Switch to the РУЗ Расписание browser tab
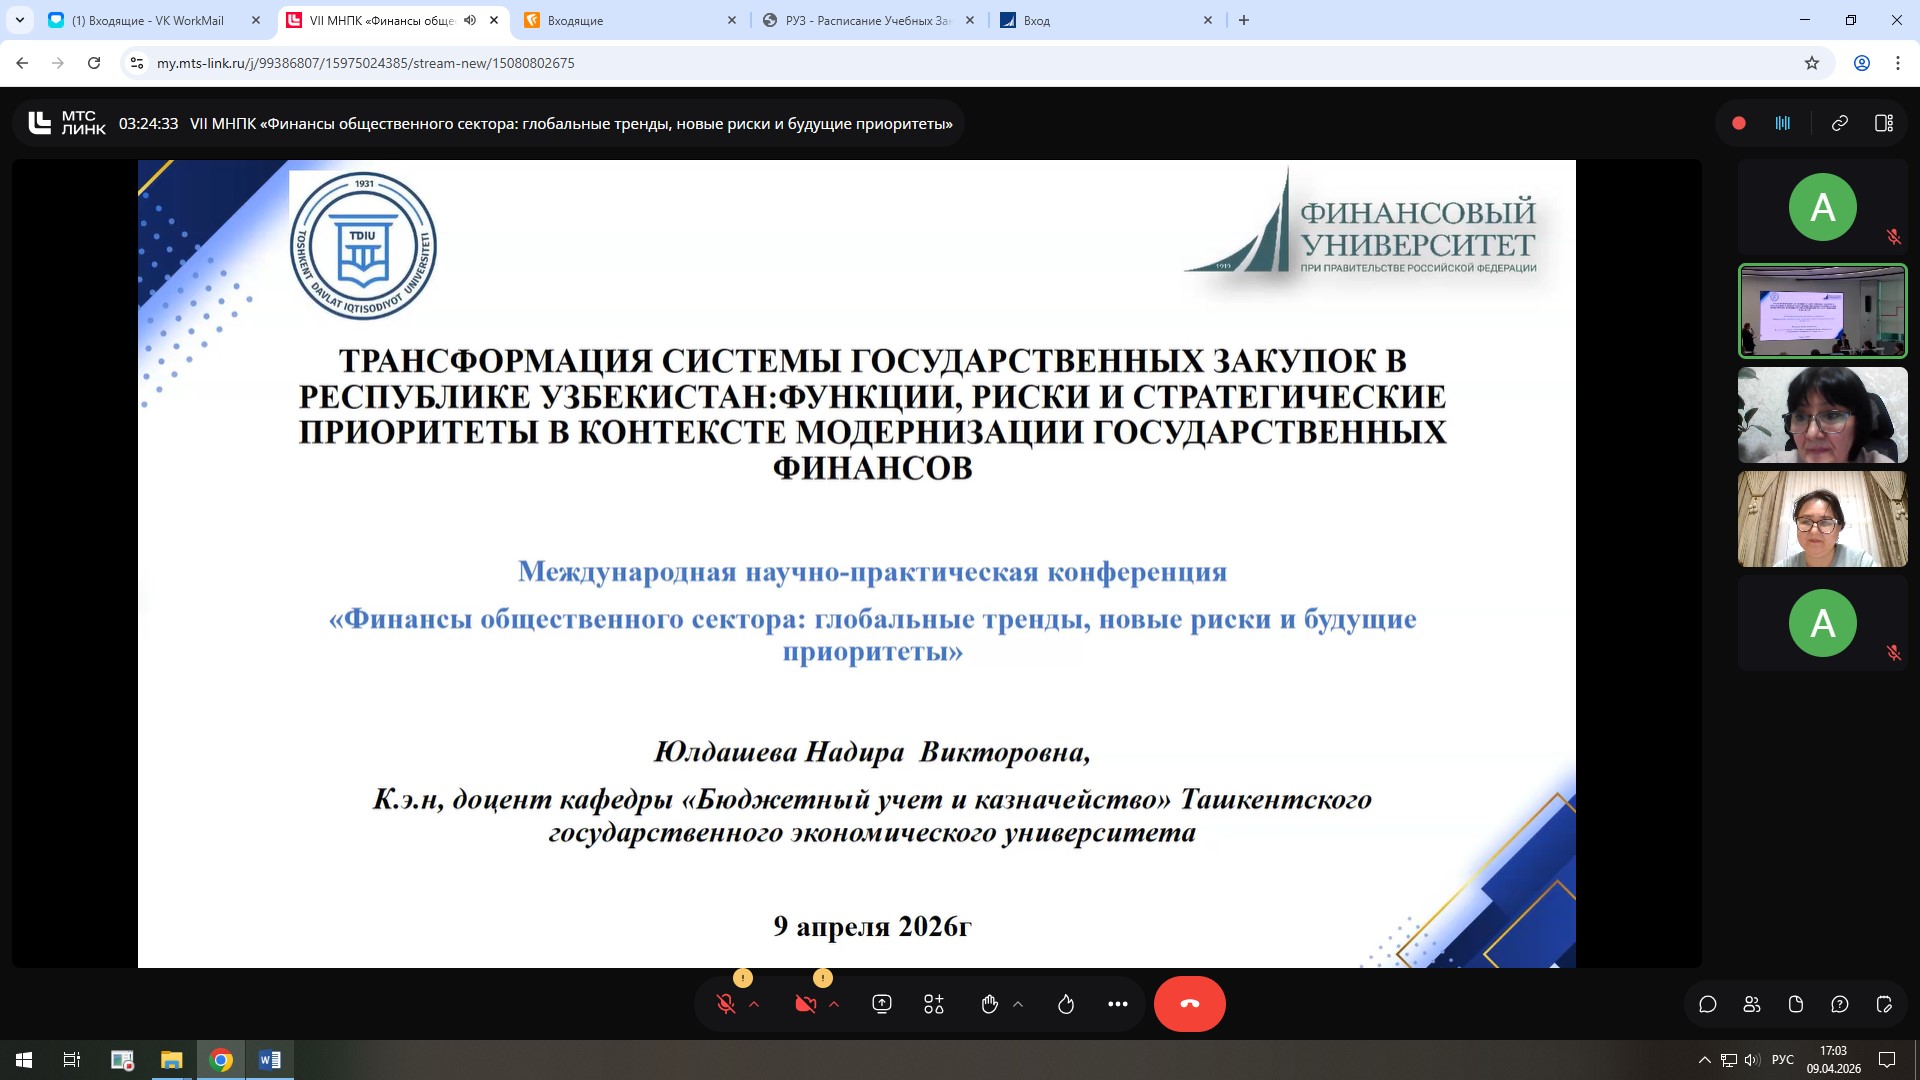Image resolution: width=1920 pixels, height=1080 pixels. coord(867,20)
